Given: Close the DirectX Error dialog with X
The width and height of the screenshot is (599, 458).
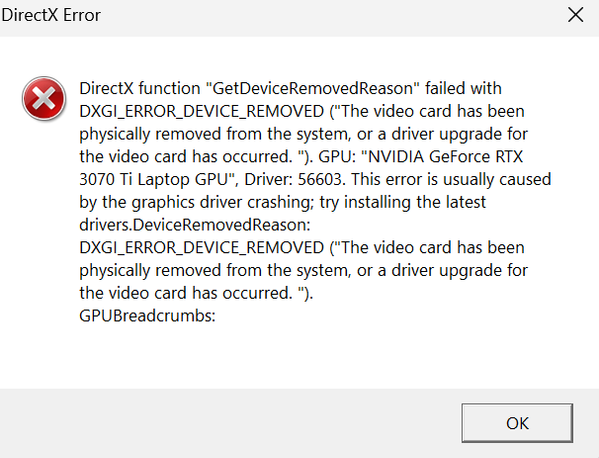Looking at the screenshot, I should [575, 15].
